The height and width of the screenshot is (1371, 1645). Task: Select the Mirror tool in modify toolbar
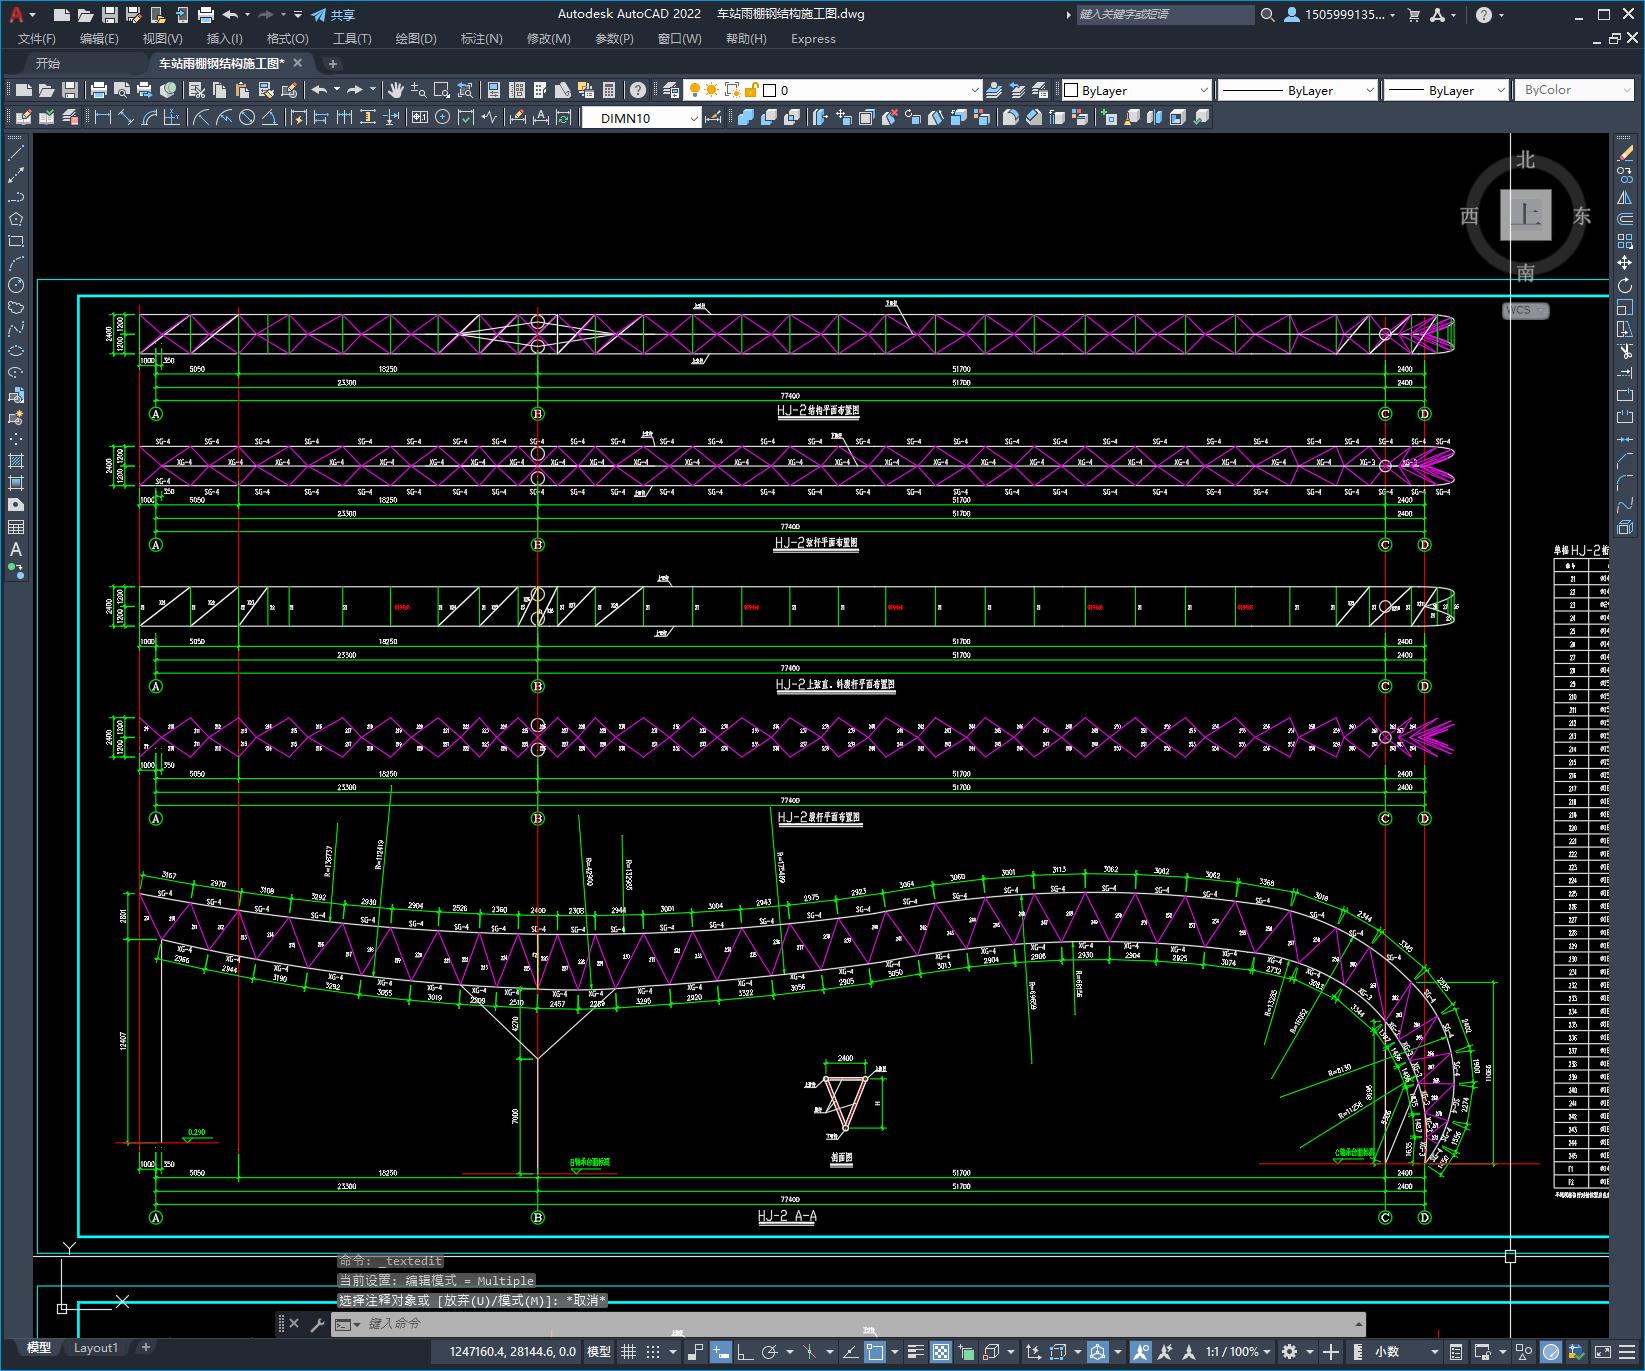click(1625, 197)
